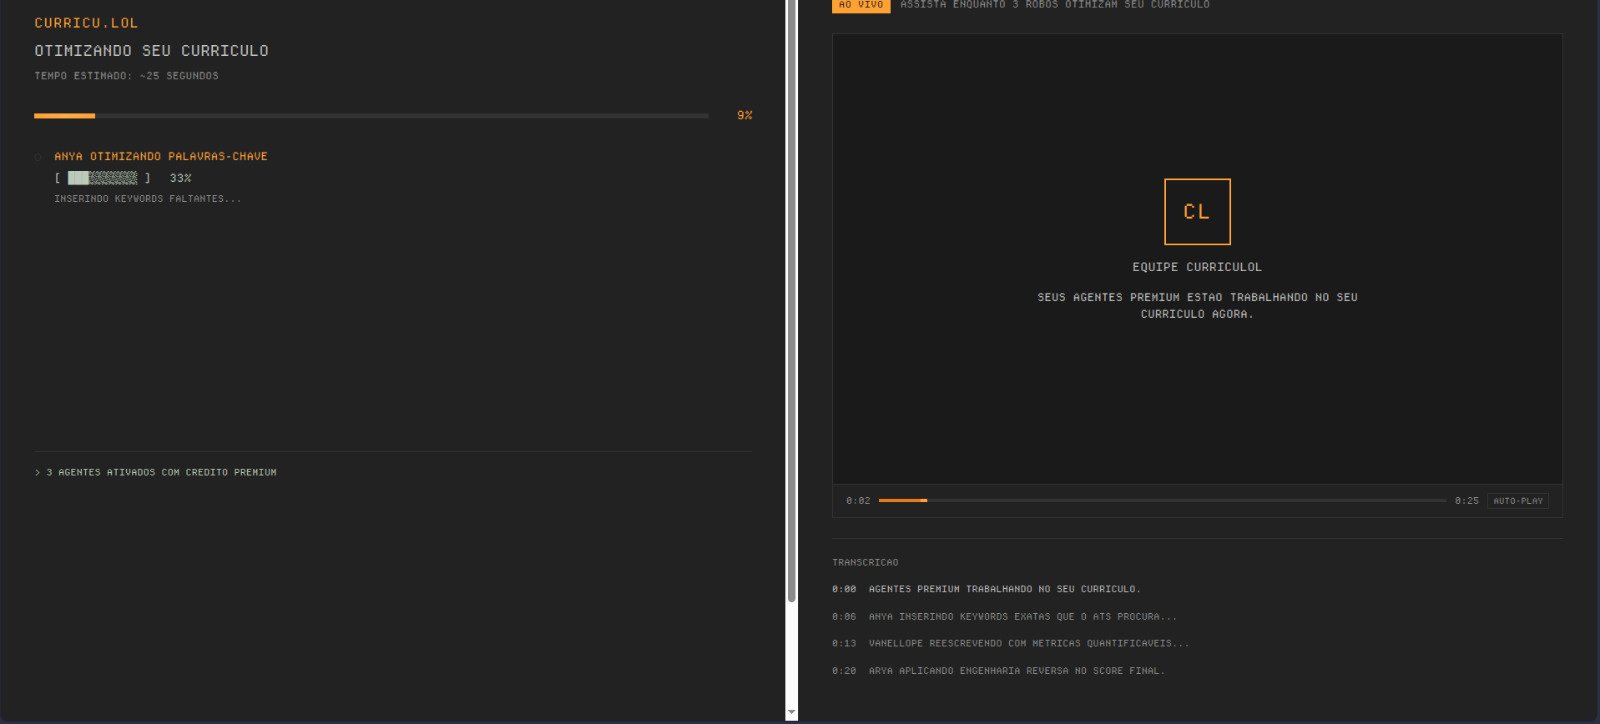Click the TEMPO ESTIMADO ~25 SEGUNDOS text

[126, 76]
